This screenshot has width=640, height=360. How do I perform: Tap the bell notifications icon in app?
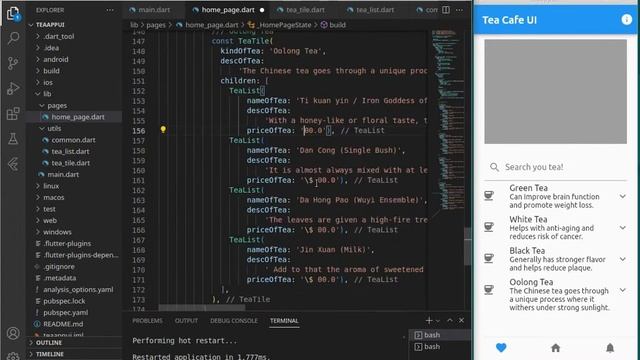610,348
